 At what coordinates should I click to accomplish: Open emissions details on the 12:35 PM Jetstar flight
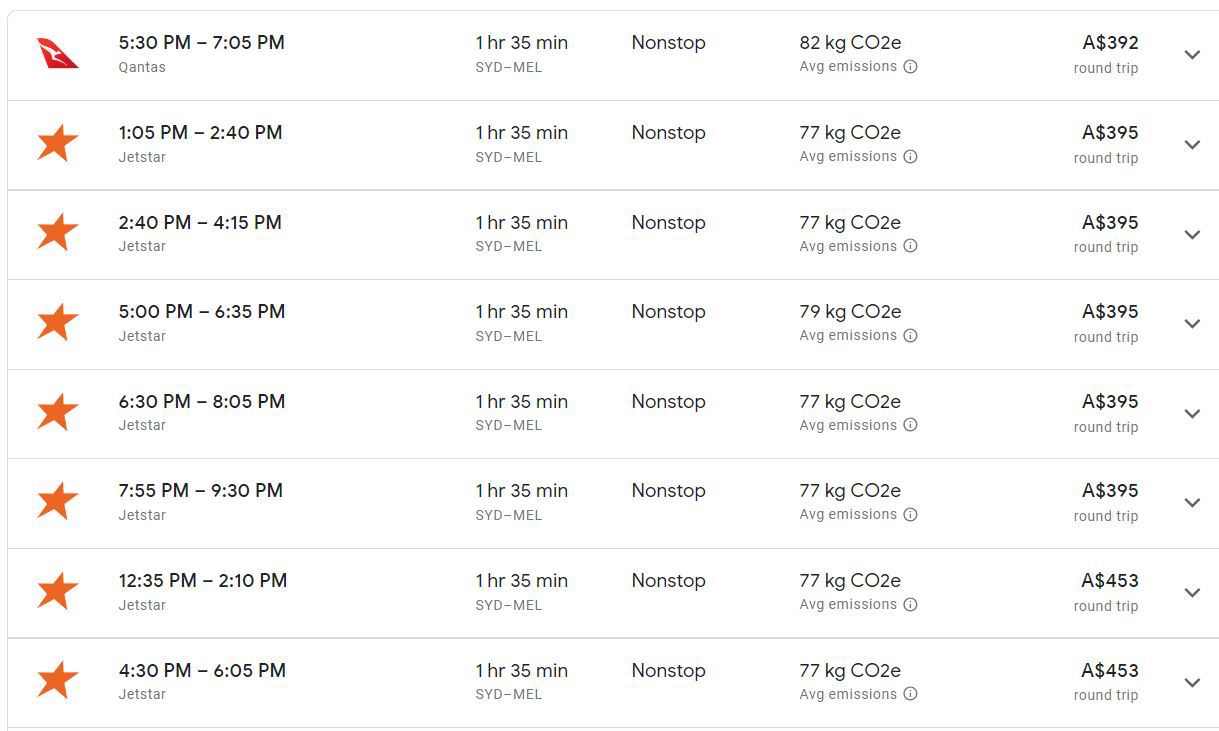910,605
